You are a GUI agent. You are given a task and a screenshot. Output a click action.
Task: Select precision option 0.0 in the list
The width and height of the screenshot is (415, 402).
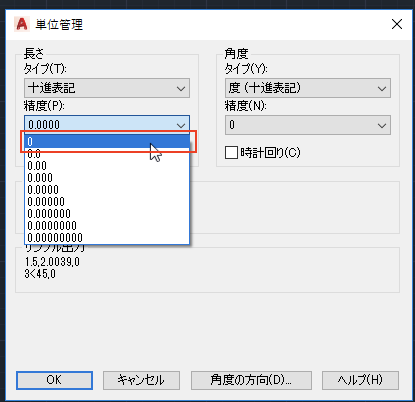(107, 154)
